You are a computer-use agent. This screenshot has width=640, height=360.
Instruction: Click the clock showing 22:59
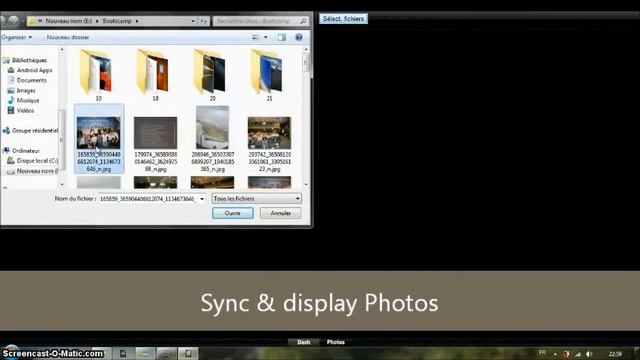pos(615,354)
